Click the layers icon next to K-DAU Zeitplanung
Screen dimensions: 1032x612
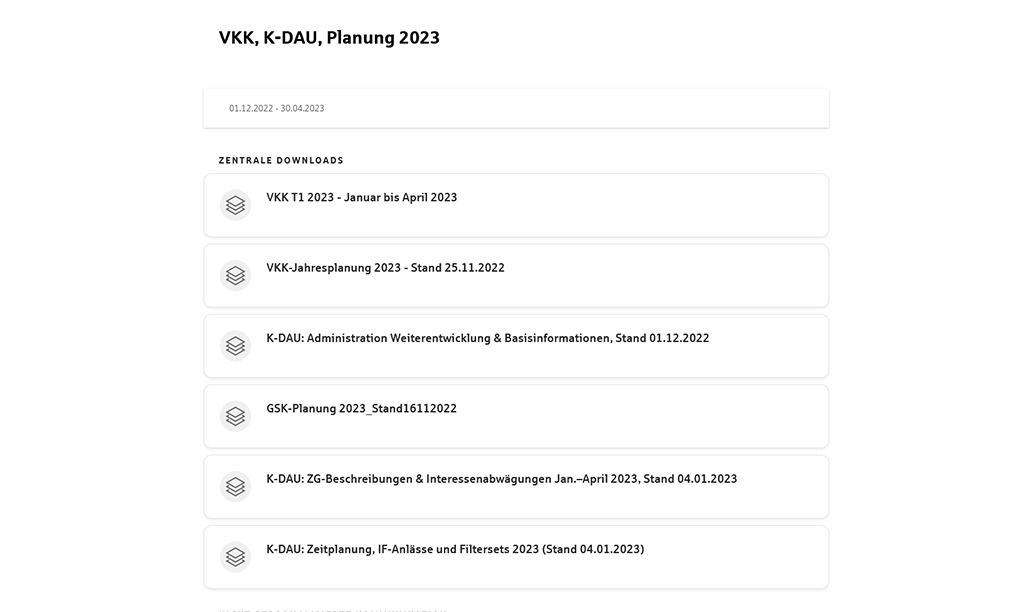coord(235,557)
